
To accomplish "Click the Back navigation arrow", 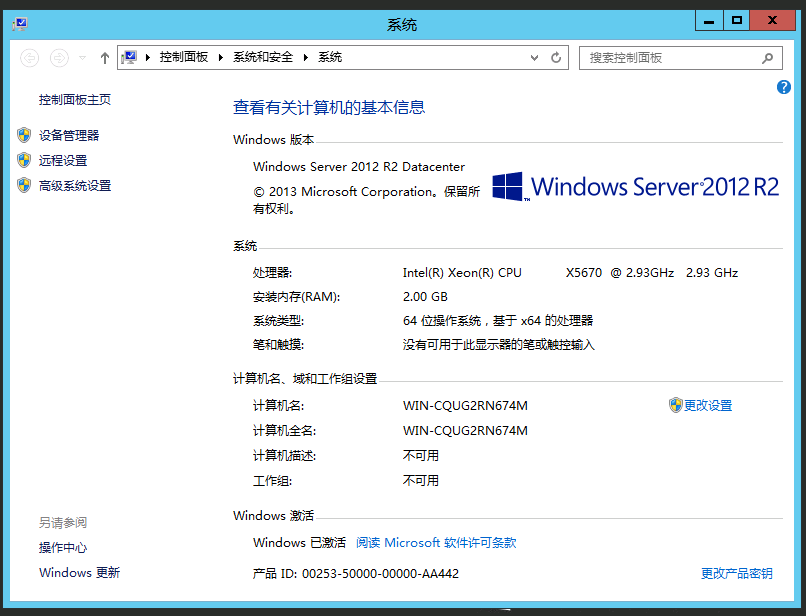I will [x=30, y=58].
